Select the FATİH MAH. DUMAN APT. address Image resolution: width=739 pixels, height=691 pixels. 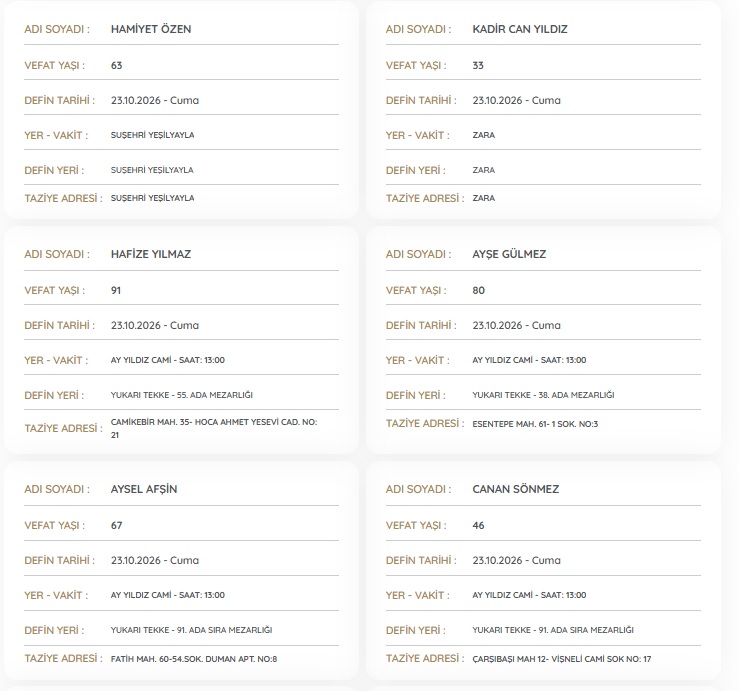[x=194, y=659]
